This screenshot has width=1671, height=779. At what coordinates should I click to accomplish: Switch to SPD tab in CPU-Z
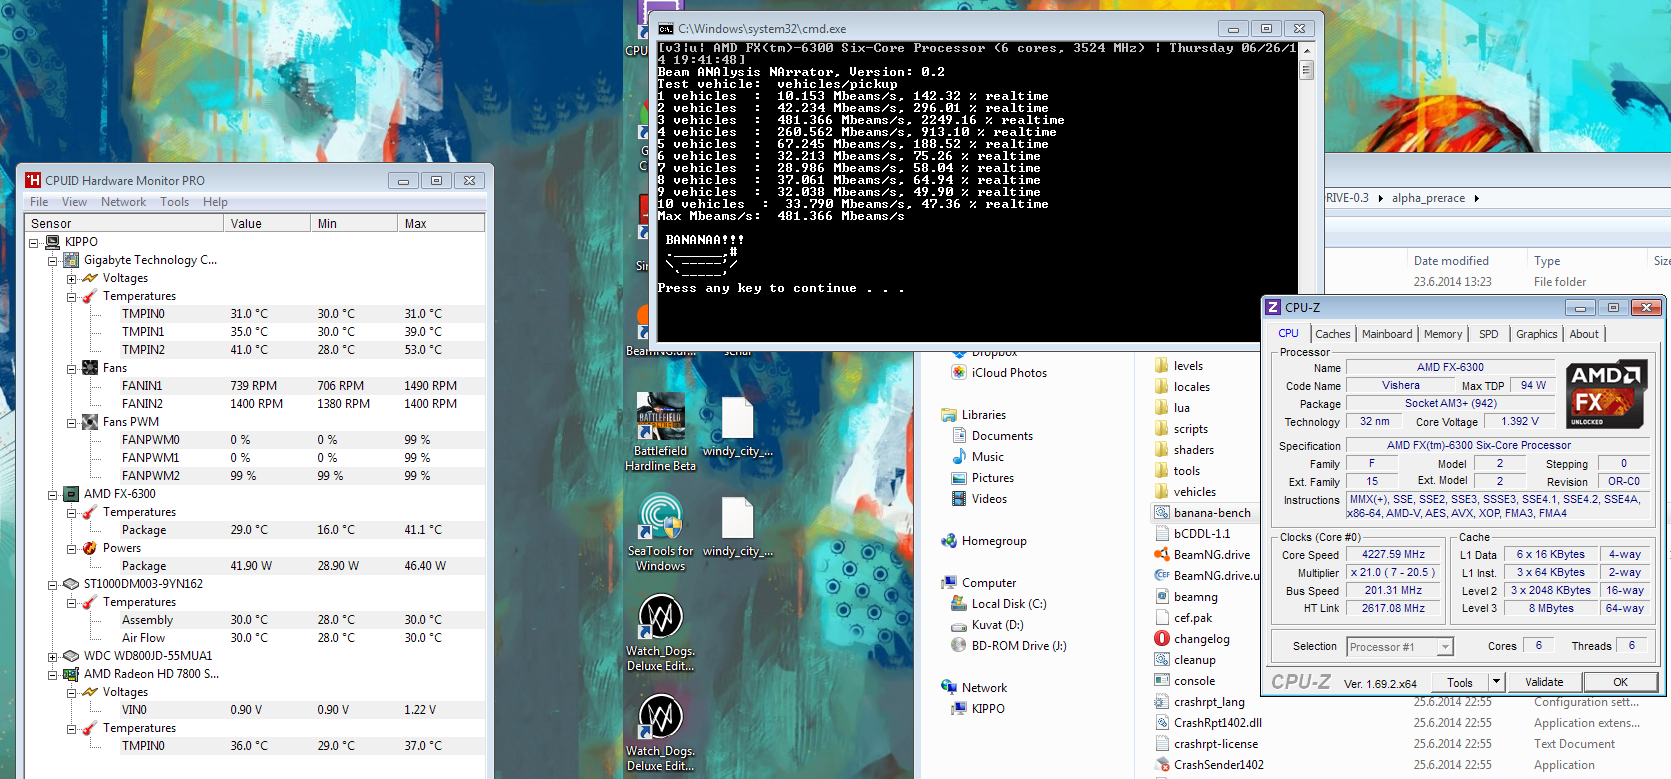1489,334
